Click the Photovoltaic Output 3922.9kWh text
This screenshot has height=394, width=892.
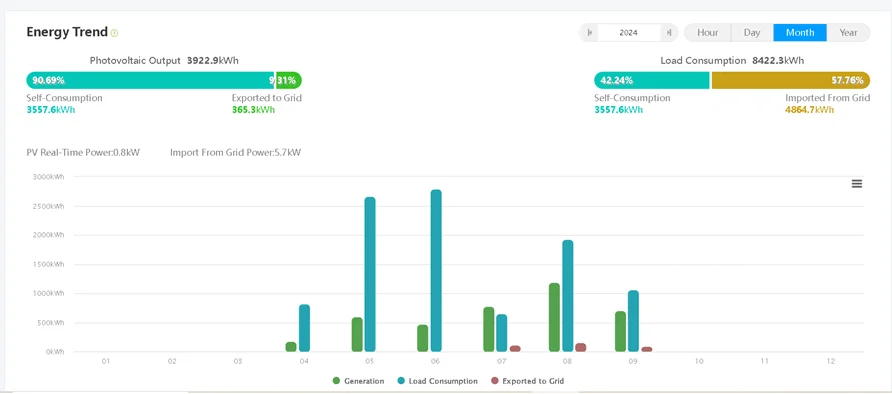coord(164,60)
